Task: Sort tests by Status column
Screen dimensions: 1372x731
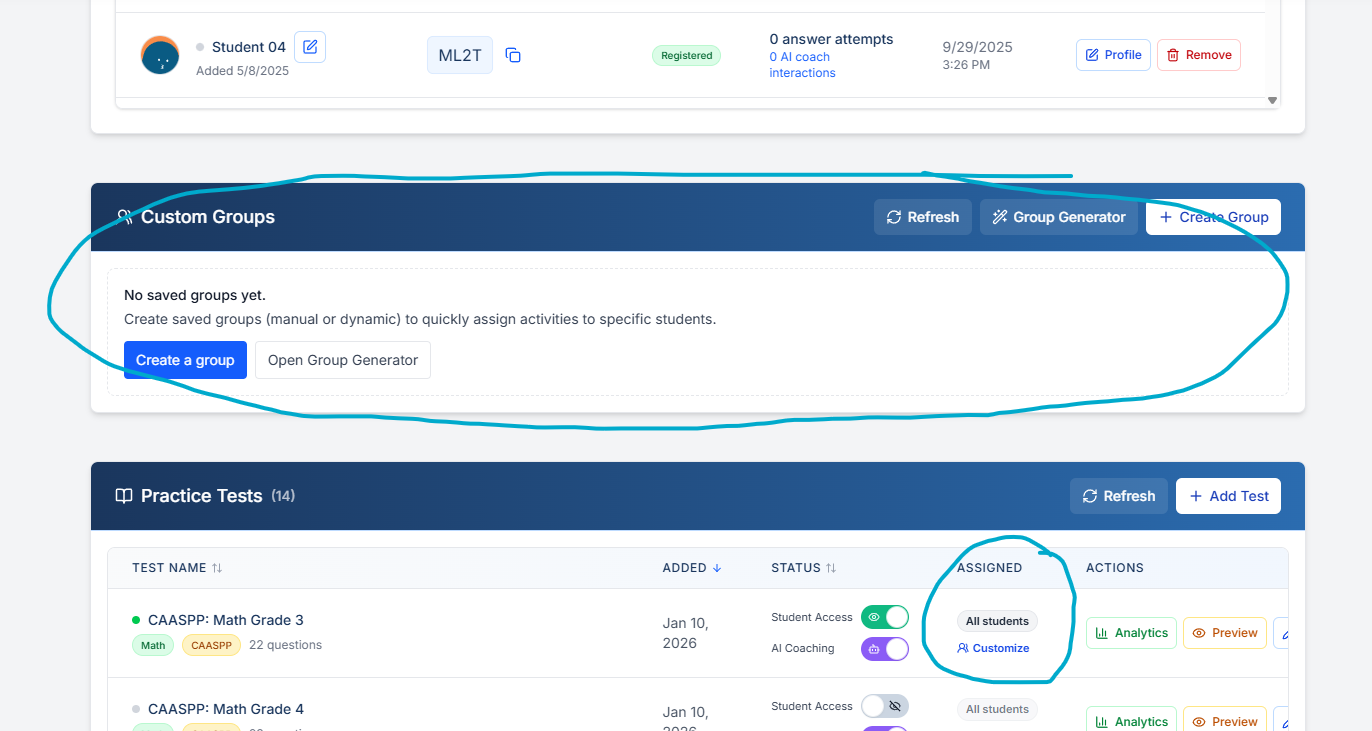Action: tap(803, 568)
